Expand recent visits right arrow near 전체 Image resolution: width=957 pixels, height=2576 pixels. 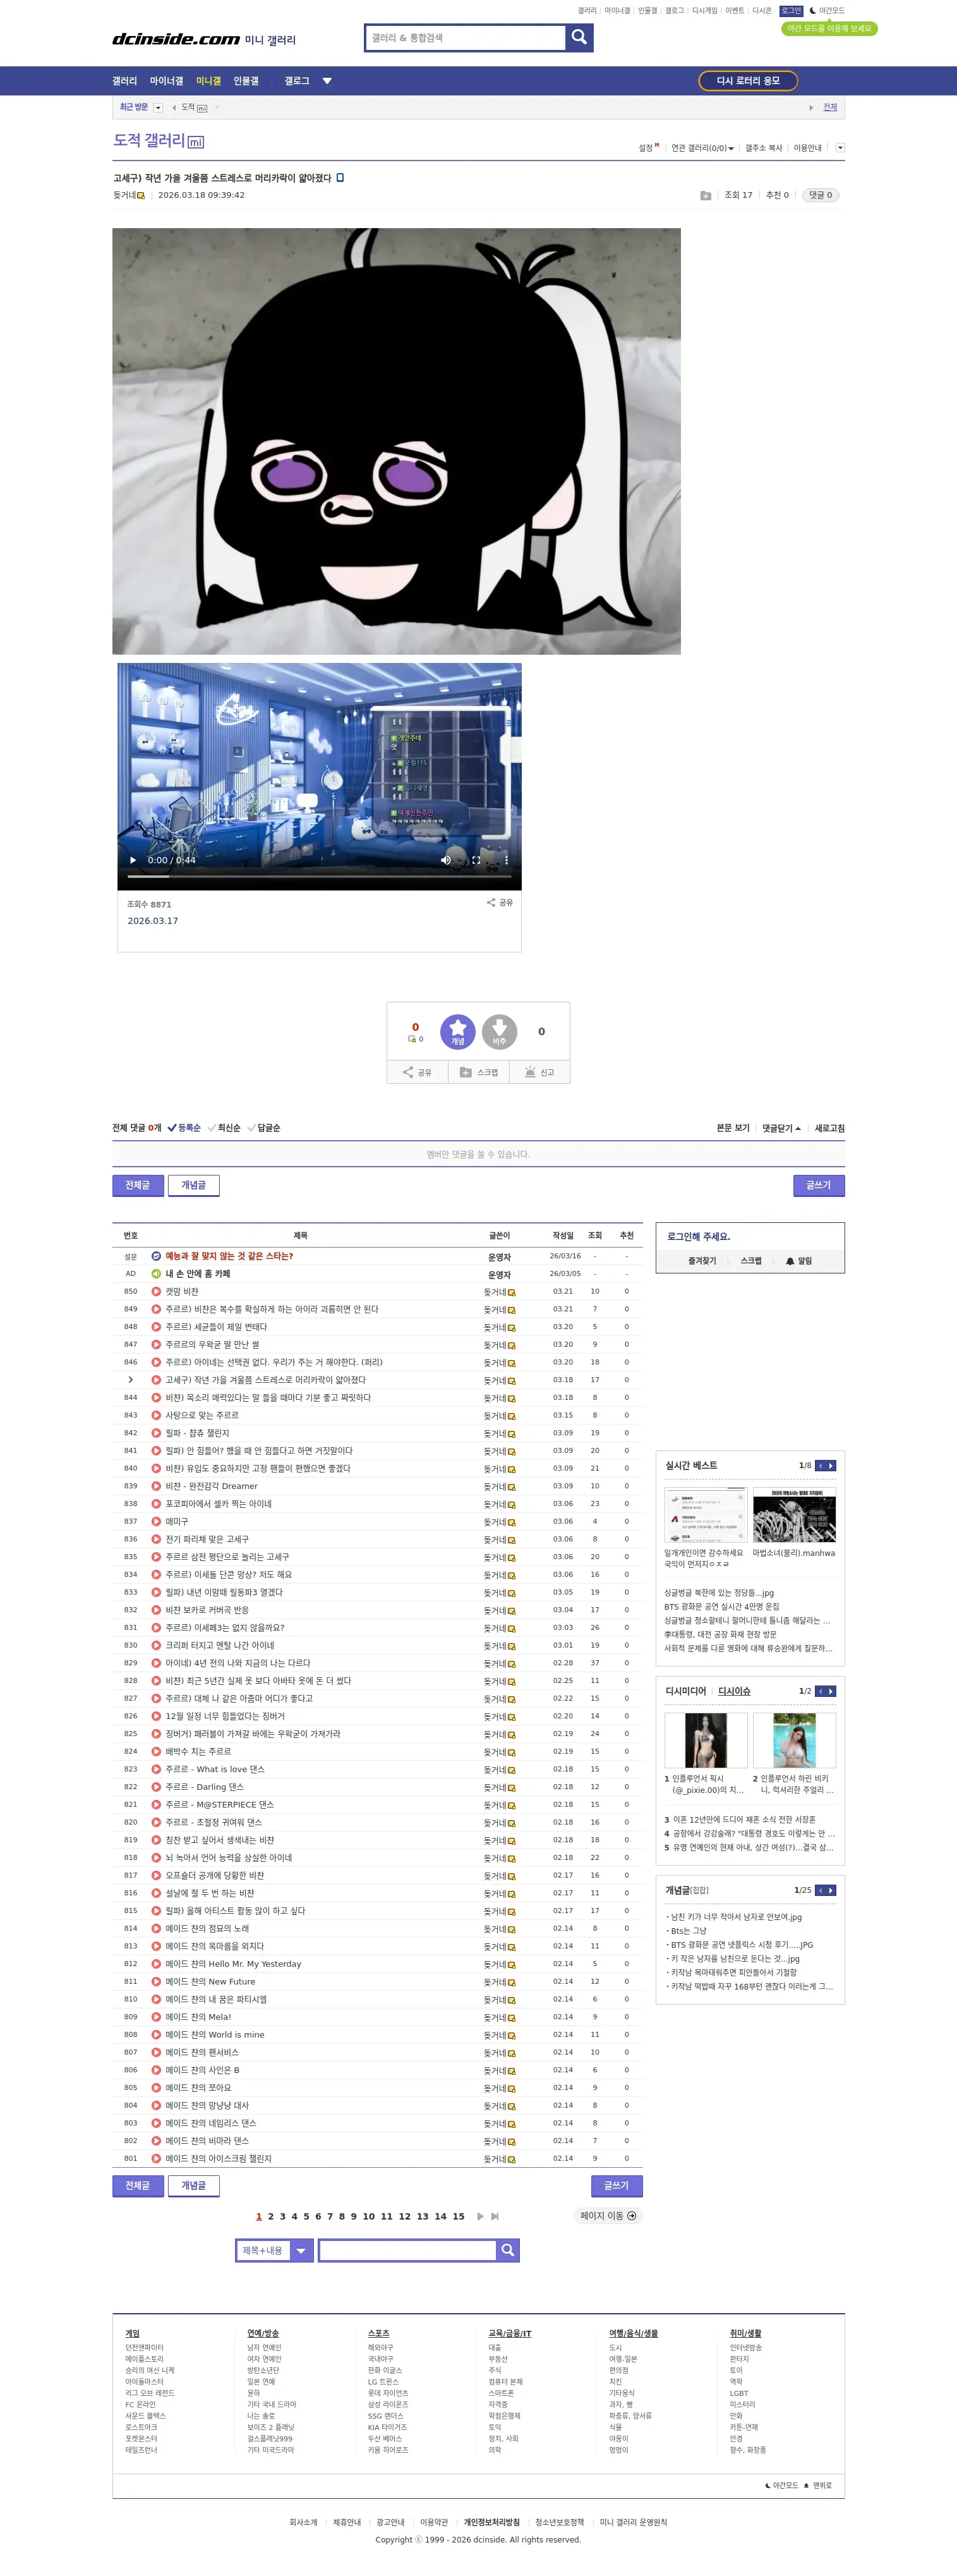tap(811, 108)
